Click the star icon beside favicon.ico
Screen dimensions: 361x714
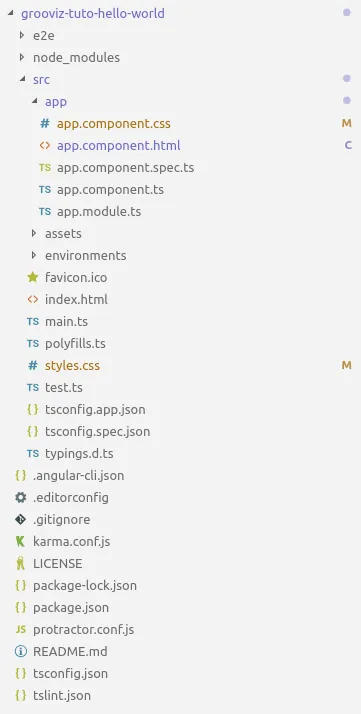click(x=32, y=277)
